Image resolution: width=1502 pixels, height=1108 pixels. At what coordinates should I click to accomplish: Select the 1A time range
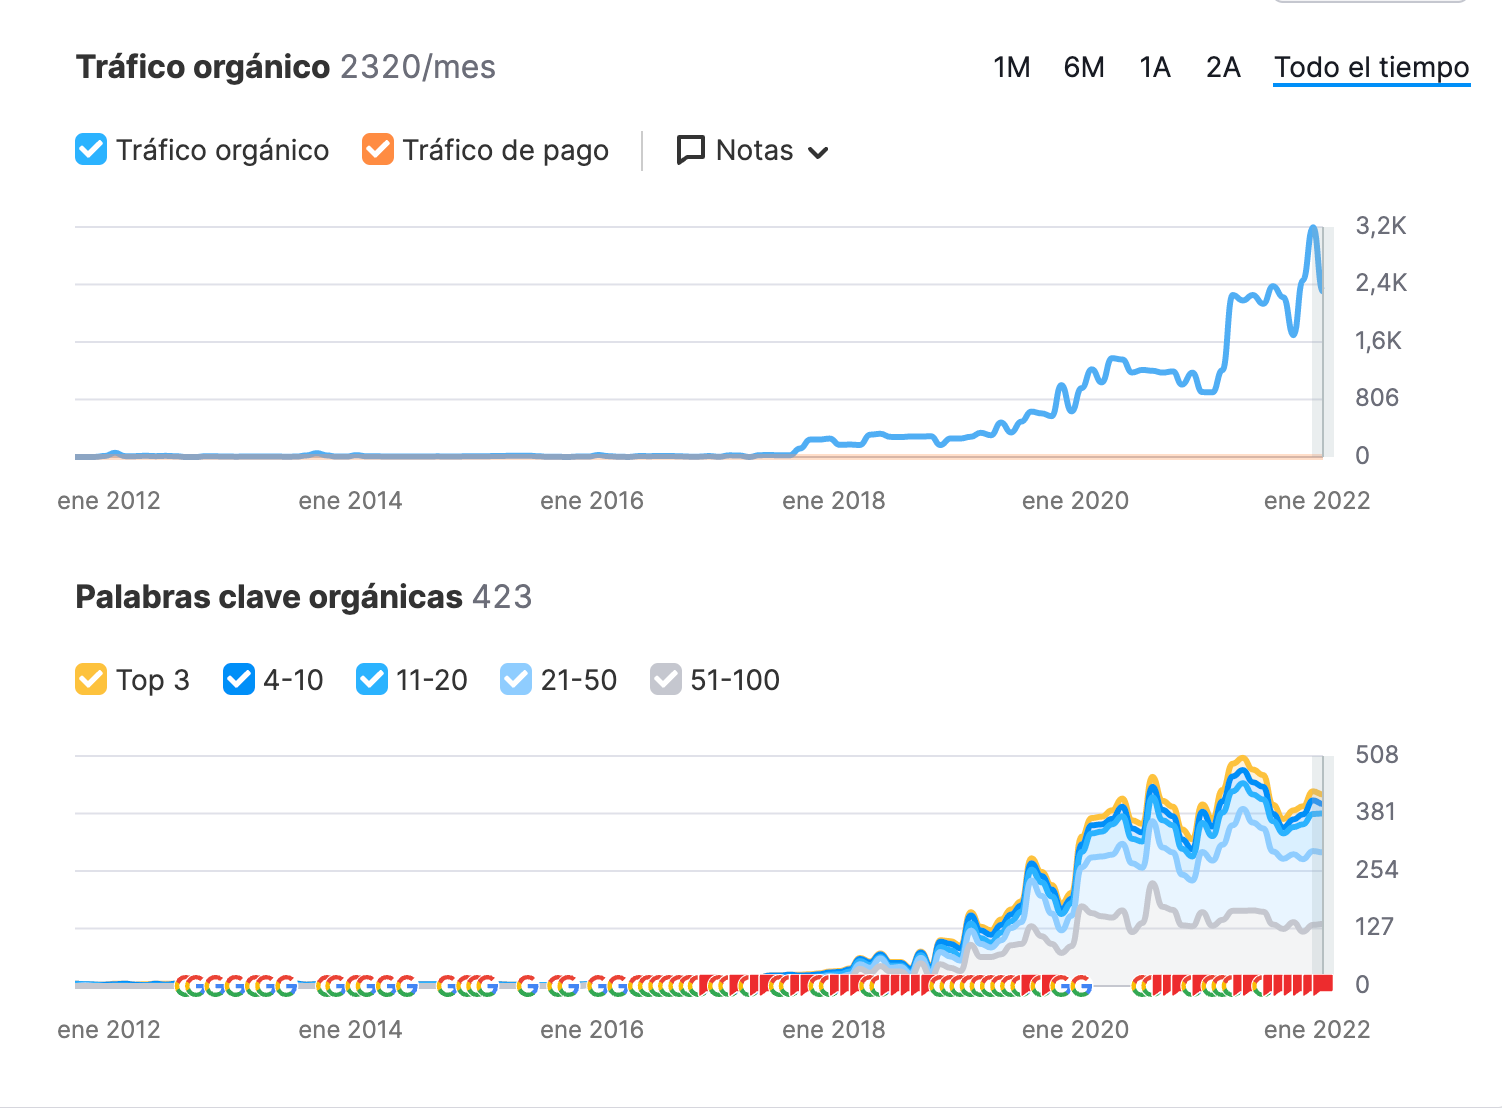click(1155, 67)
